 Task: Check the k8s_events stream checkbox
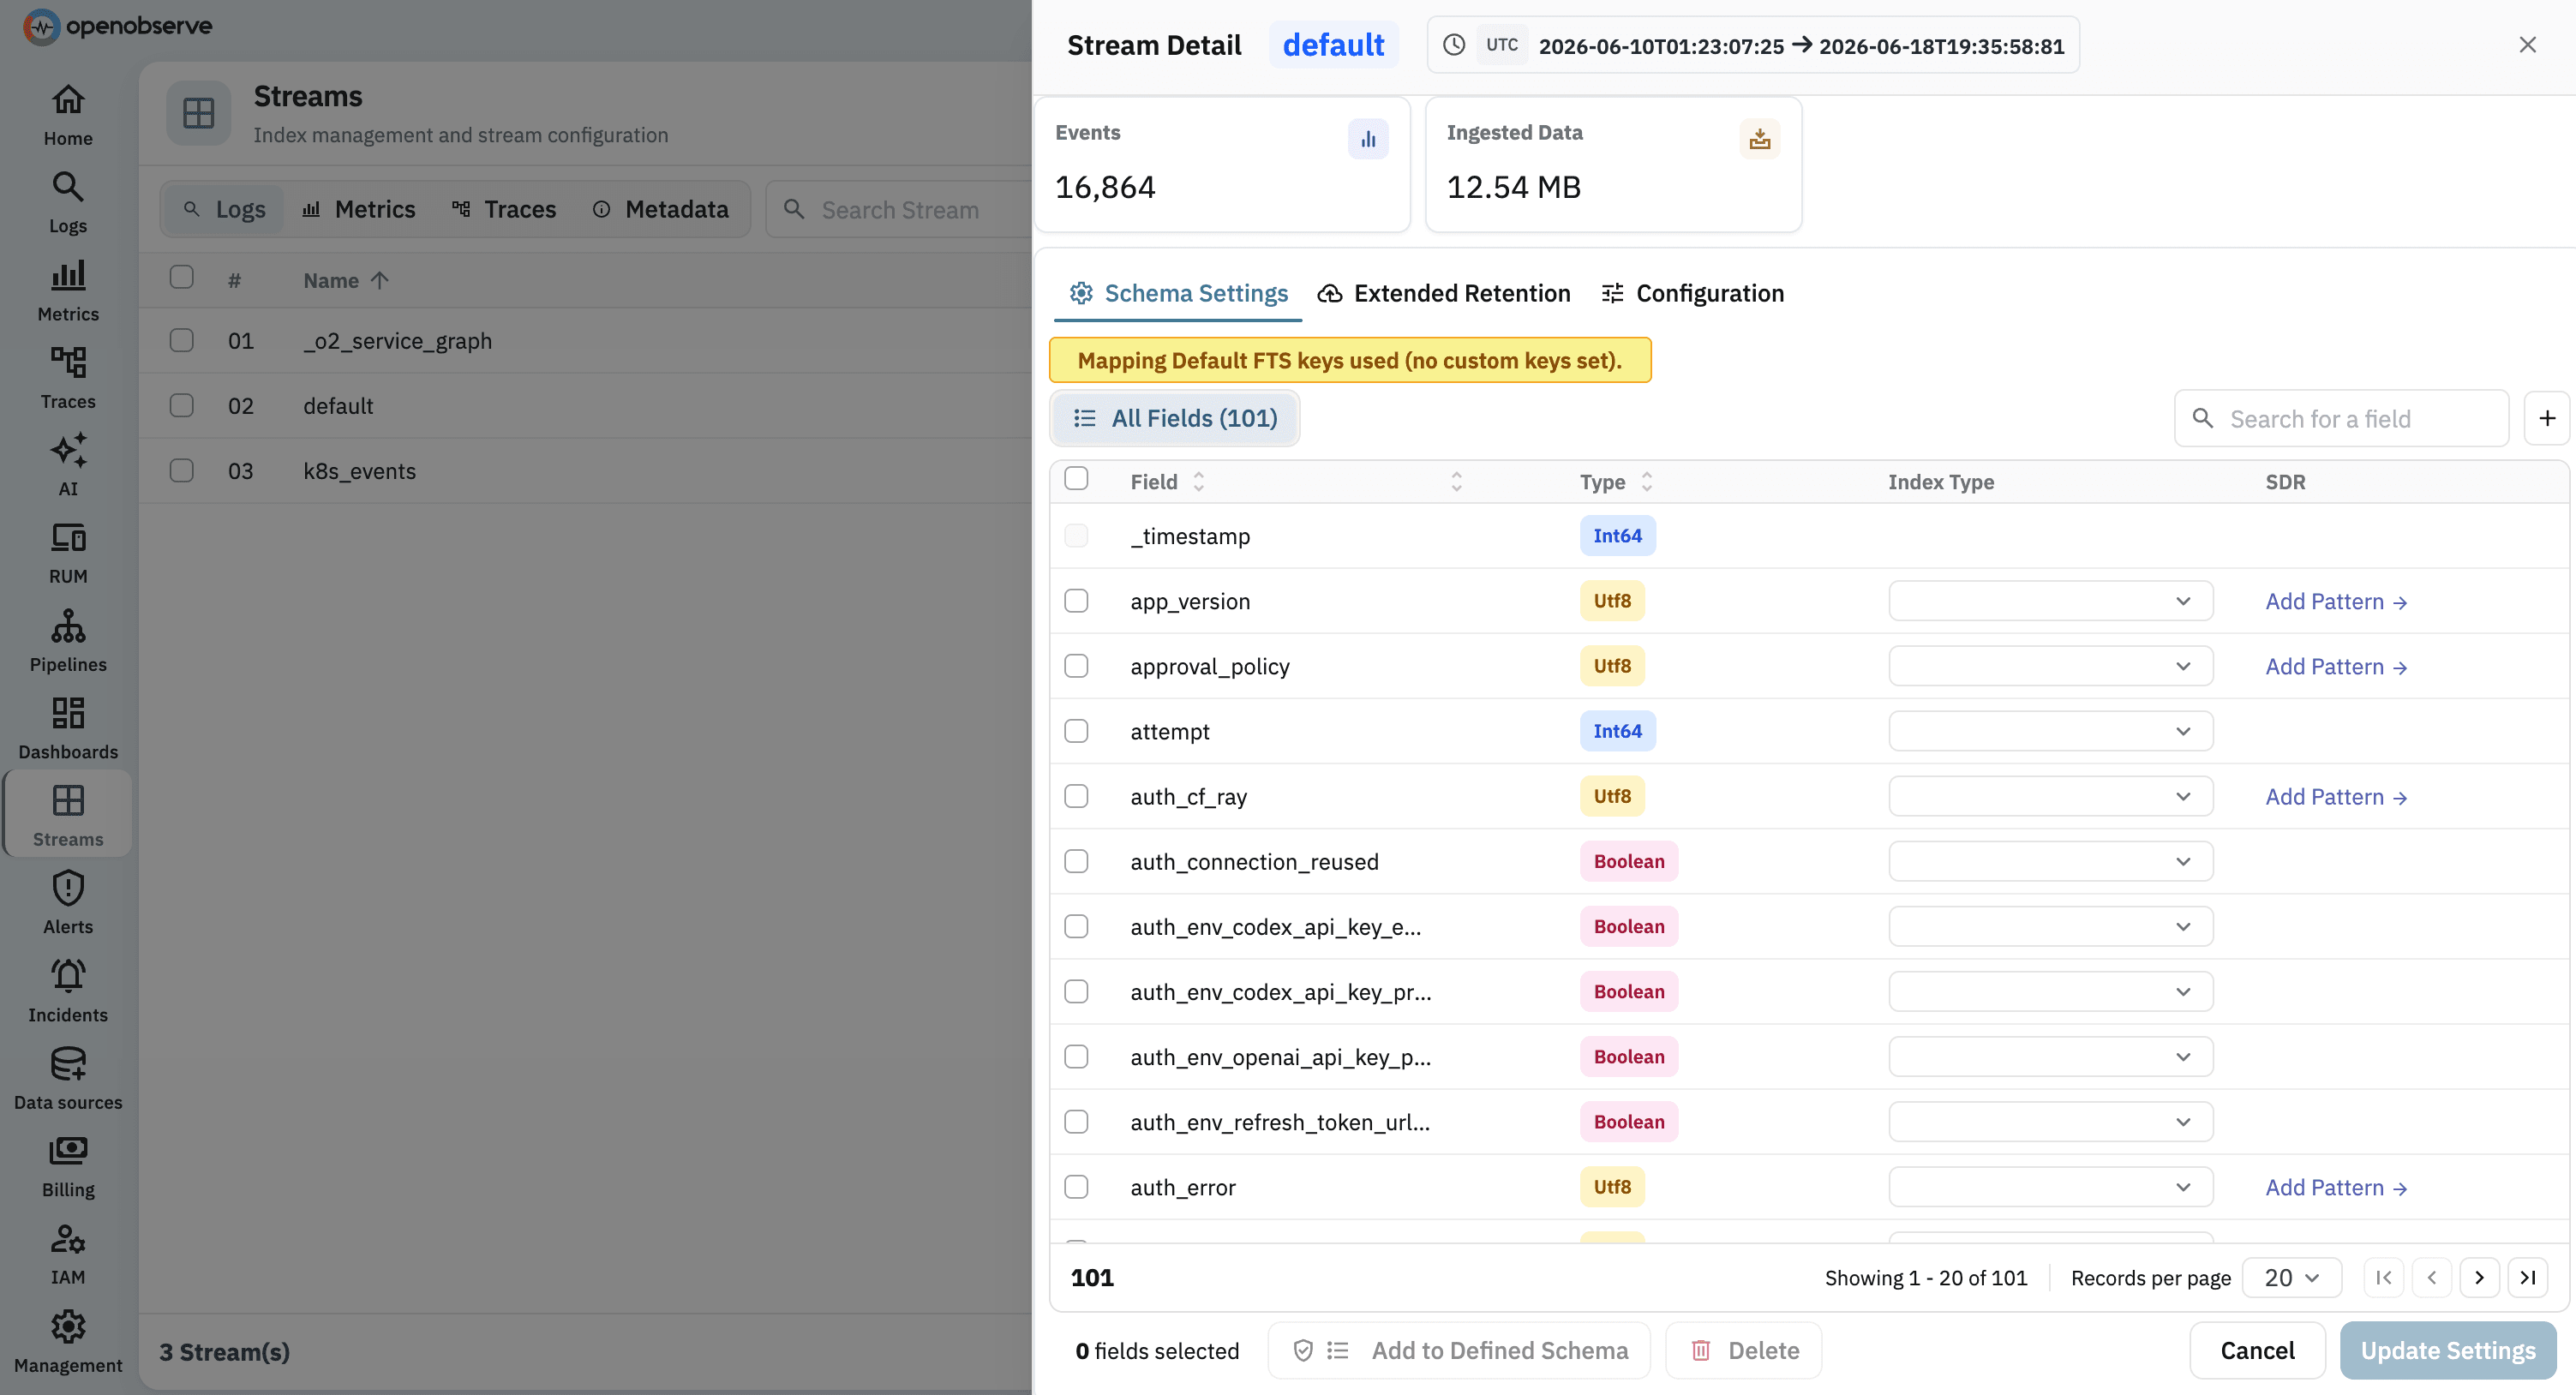pyautogui.click(x=181, y=471)
